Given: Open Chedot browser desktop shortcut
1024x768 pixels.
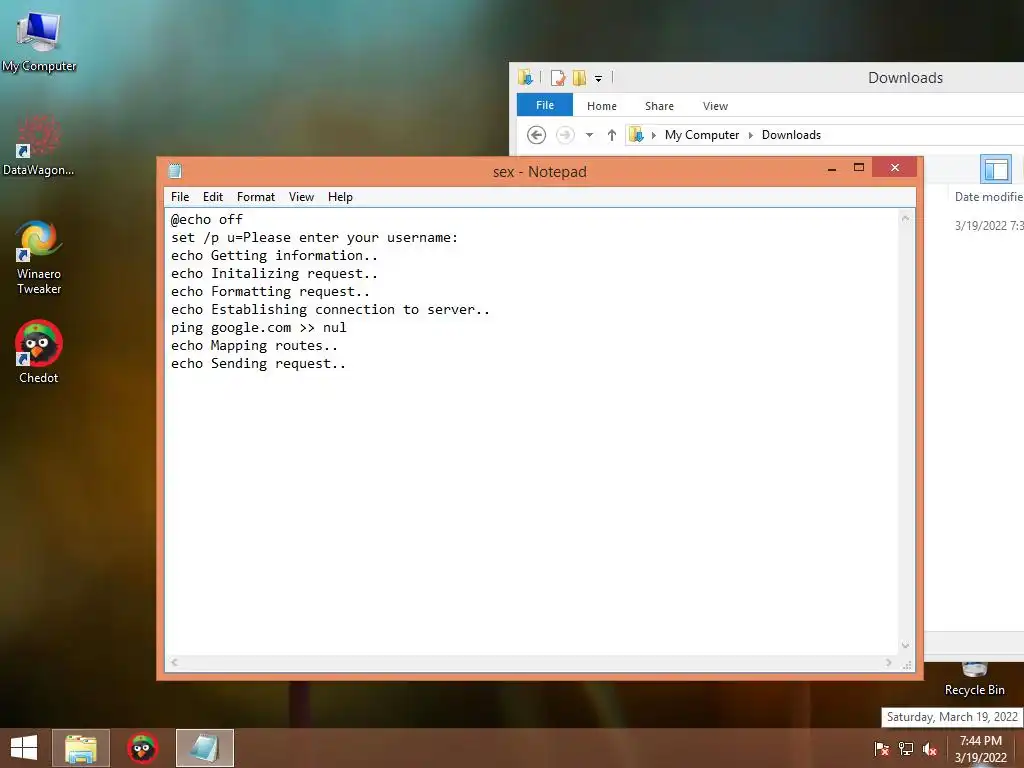Looking at the screenshot, I should pos(39,351).
